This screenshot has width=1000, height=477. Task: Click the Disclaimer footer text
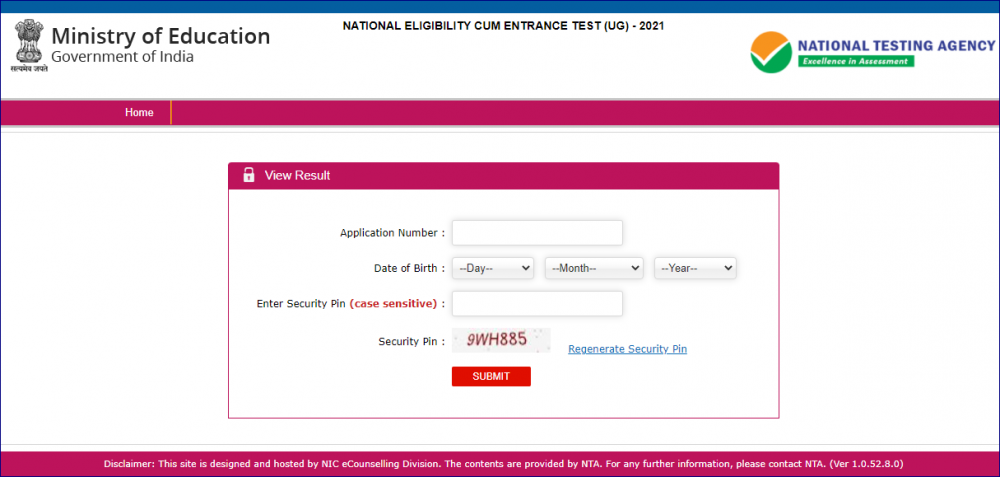point(503,464)
